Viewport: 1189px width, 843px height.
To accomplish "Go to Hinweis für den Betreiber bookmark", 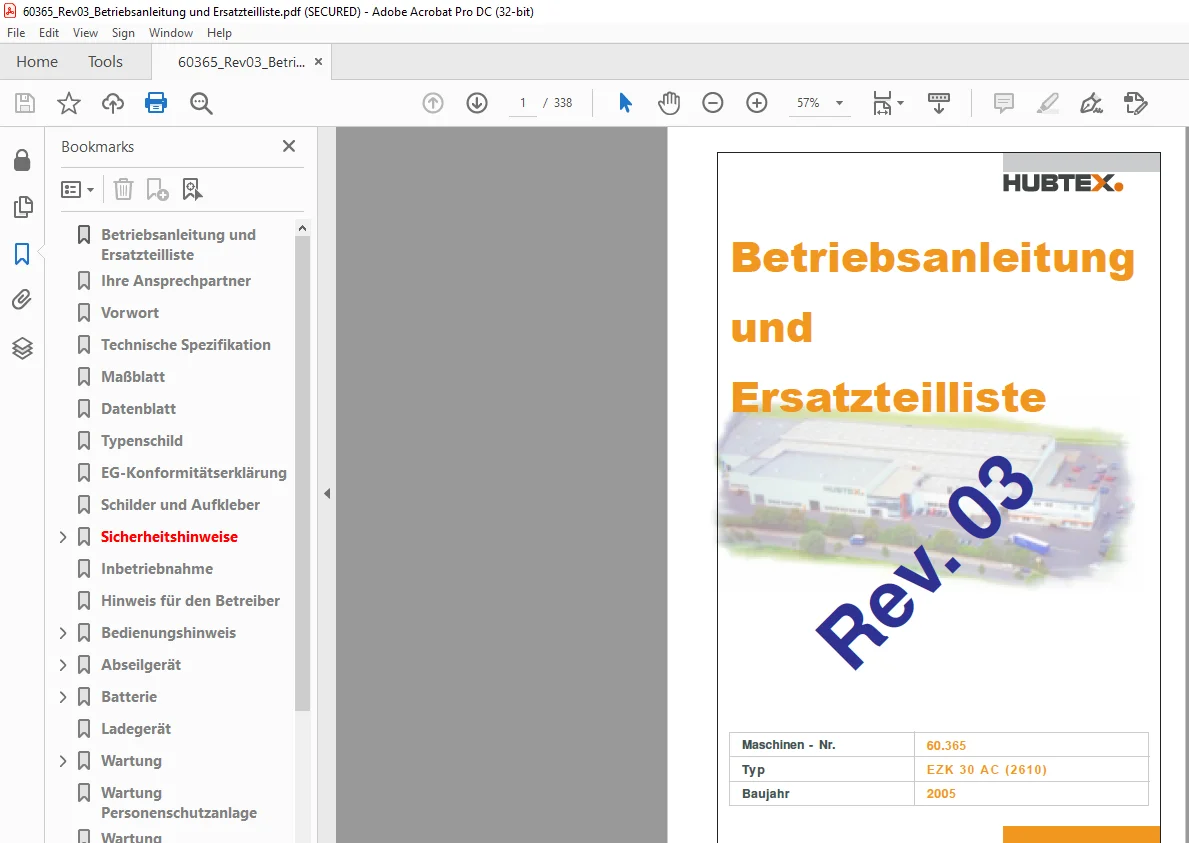I will coord(190,601).
